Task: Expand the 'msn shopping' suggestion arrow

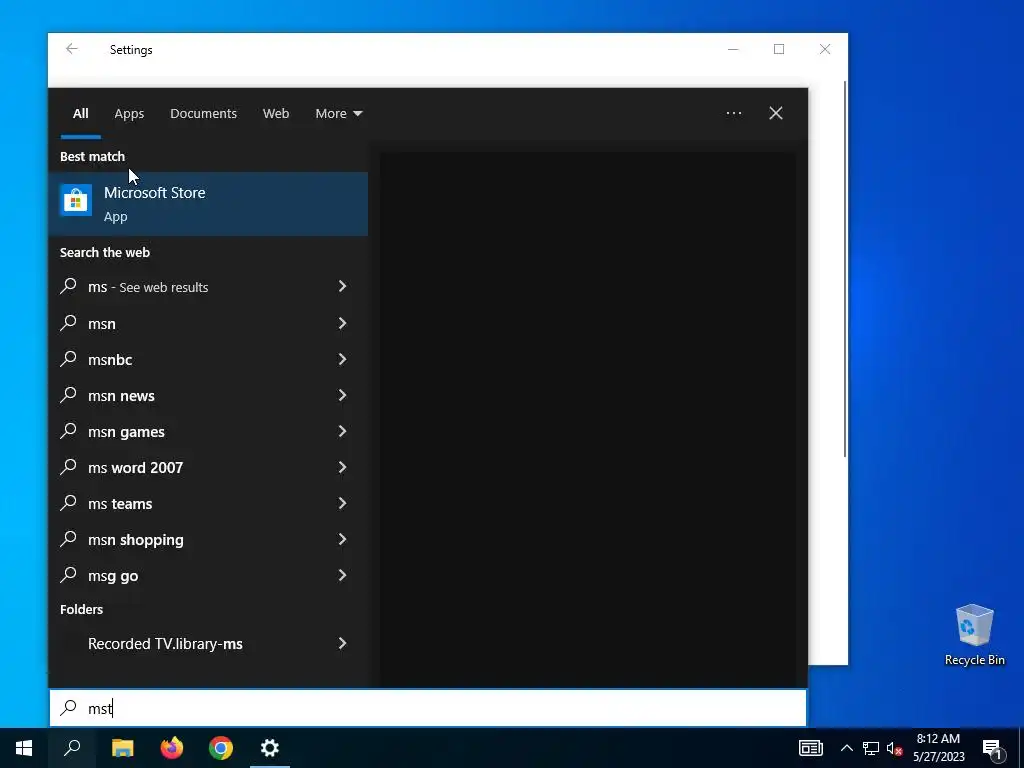Action: [x=342, y=539]
